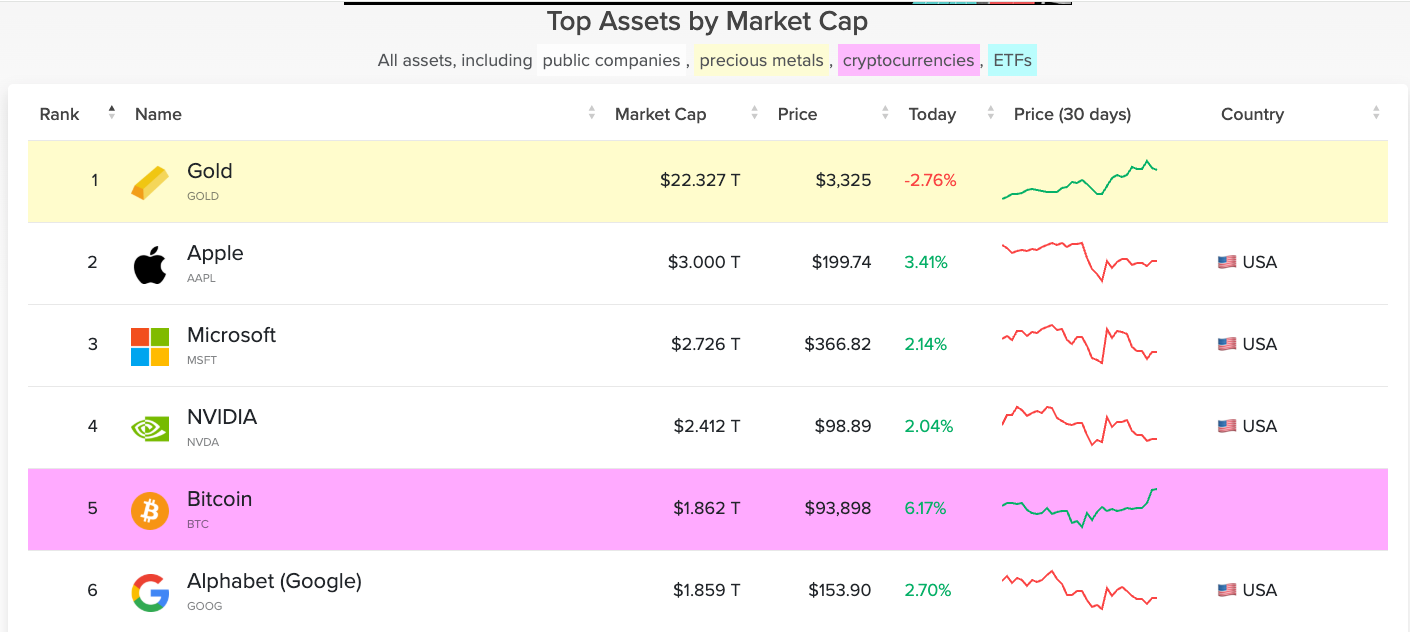1410x632 pixels.
Task: Click the USA flag in NVIDIA row
Action: [x=1227, y=426]
